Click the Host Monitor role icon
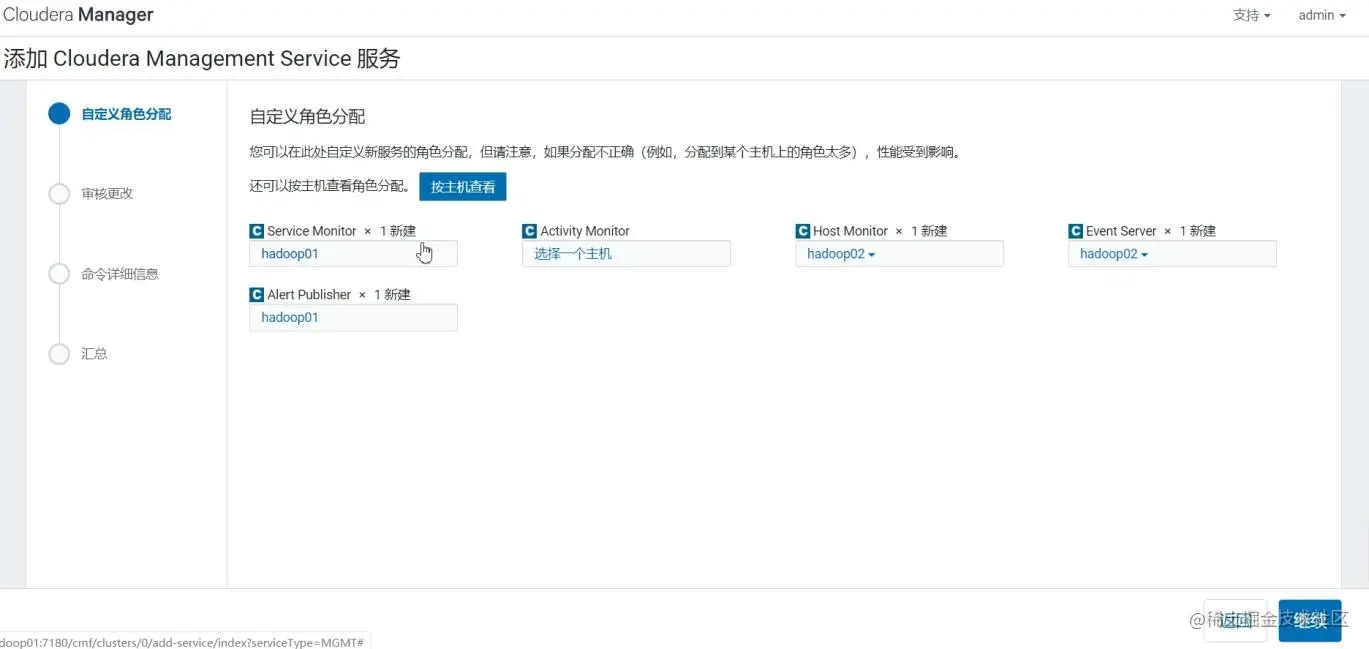Screen dimensions: 1369x649 pos(802,231)
